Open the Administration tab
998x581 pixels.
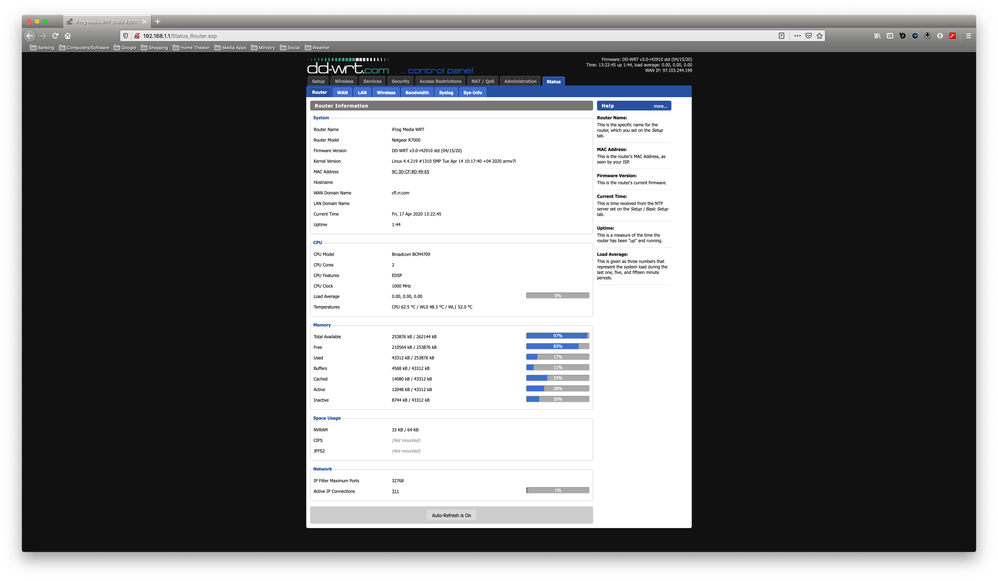520,81
